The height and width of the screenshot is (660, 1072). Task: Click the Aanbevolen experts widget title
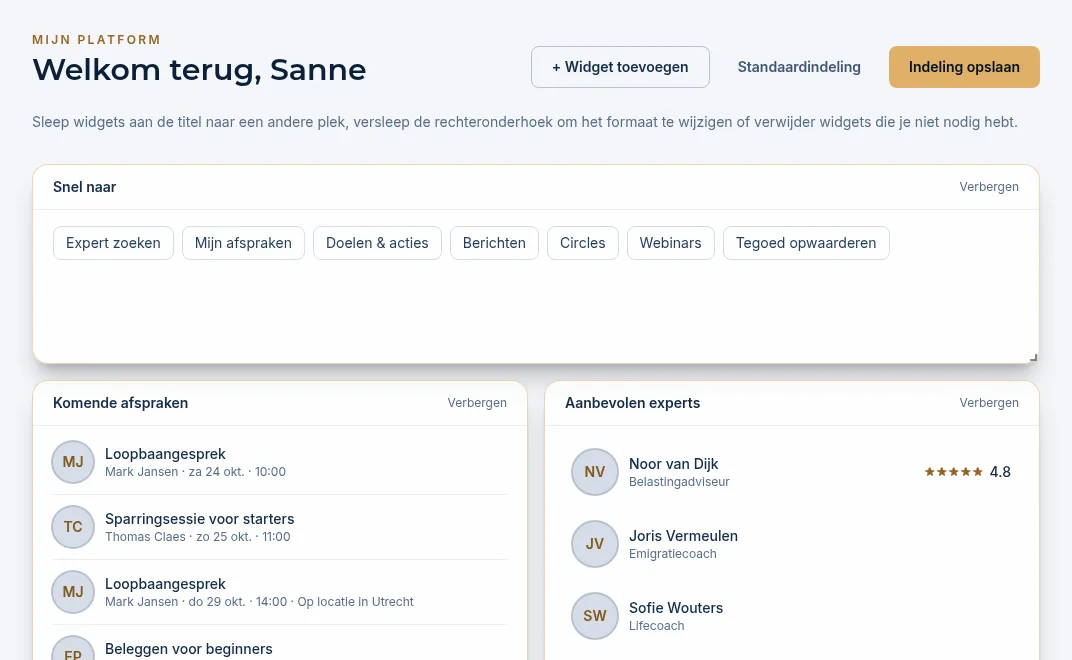coord(632,403)
